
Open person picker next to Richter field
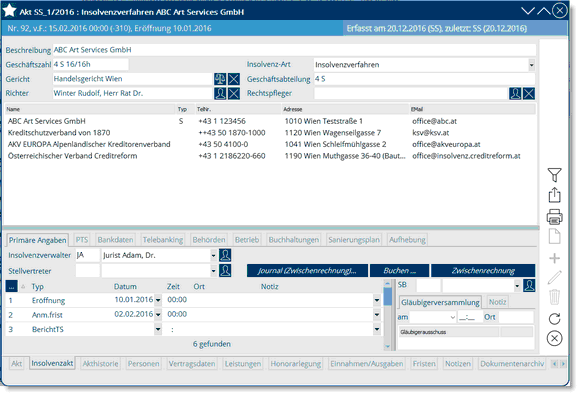pos(220,94)
